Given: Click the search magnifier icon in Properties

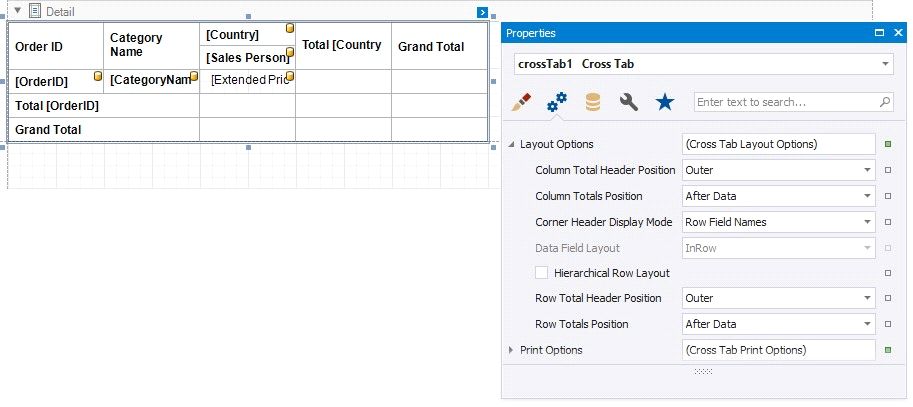Looking at the screenshot, I should pos(885,102).
